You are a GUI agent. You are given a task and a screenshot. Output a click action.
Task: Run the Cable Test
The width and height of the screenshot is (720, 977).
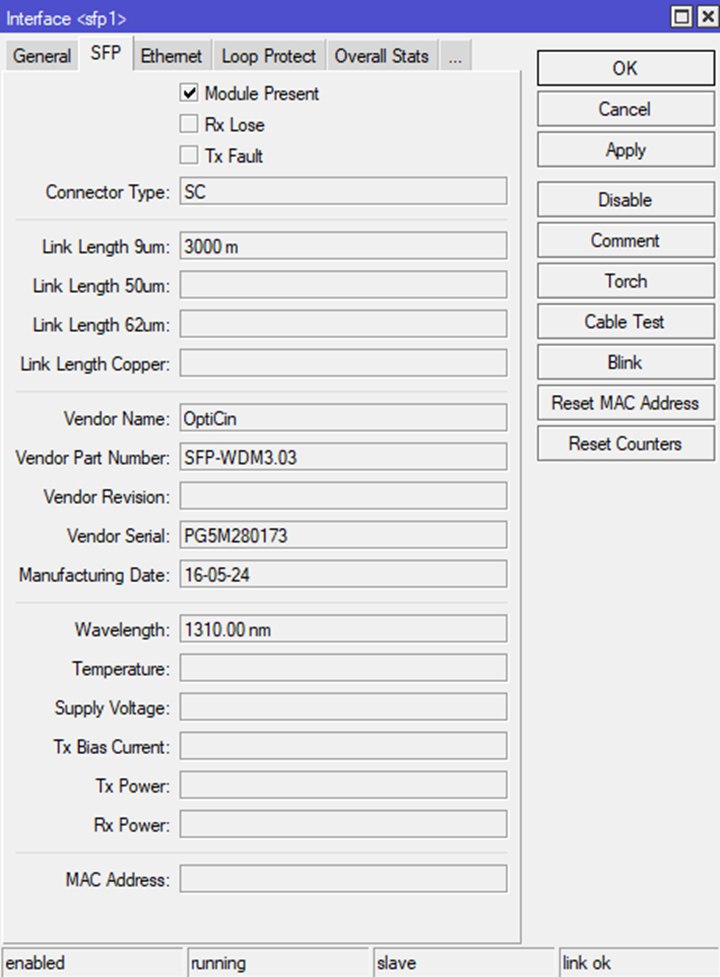pos(625,322)
